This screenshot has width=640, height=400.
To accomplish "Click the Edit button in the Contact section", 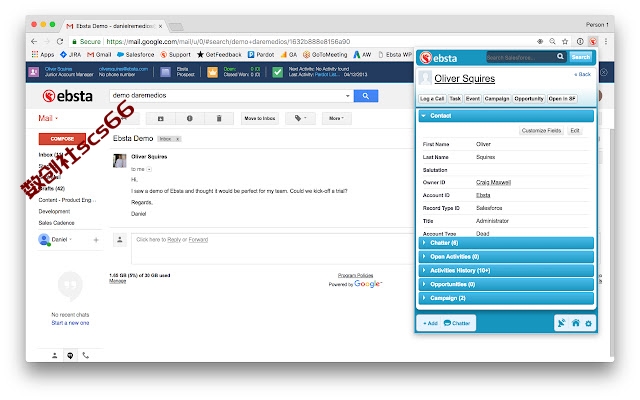I will click(x=575, y=131).
